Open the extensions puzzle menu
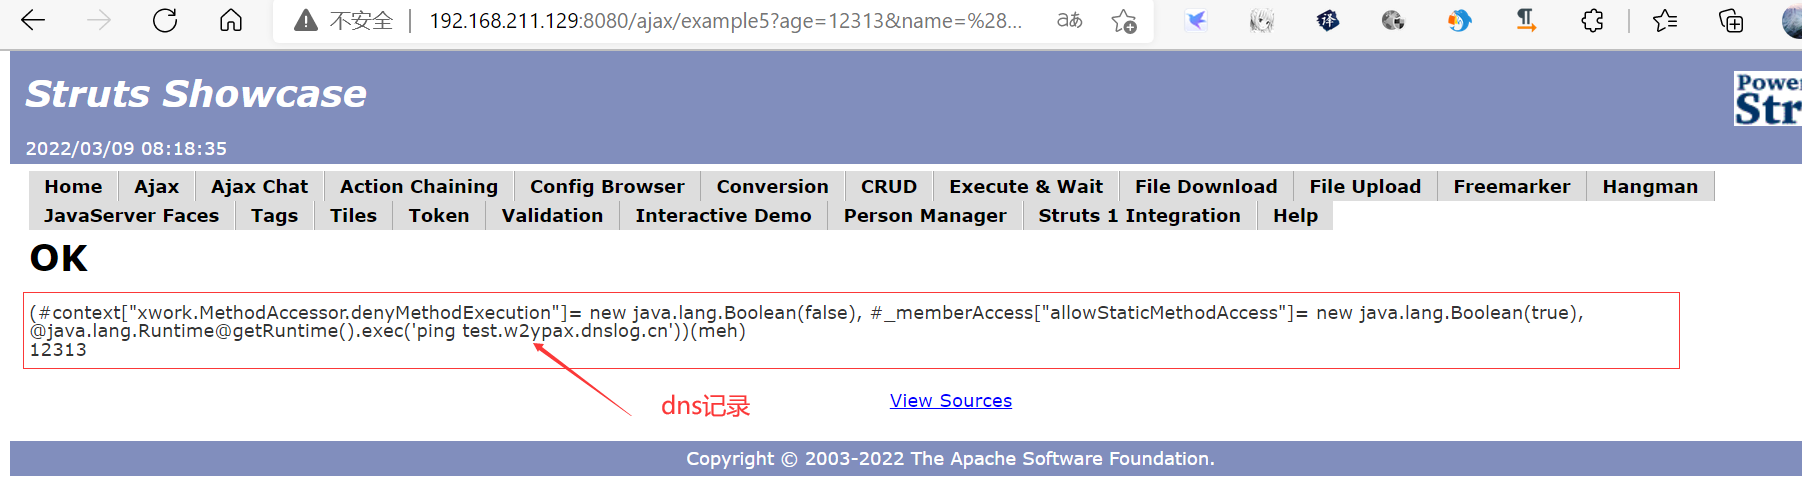 coord(1593,21)
